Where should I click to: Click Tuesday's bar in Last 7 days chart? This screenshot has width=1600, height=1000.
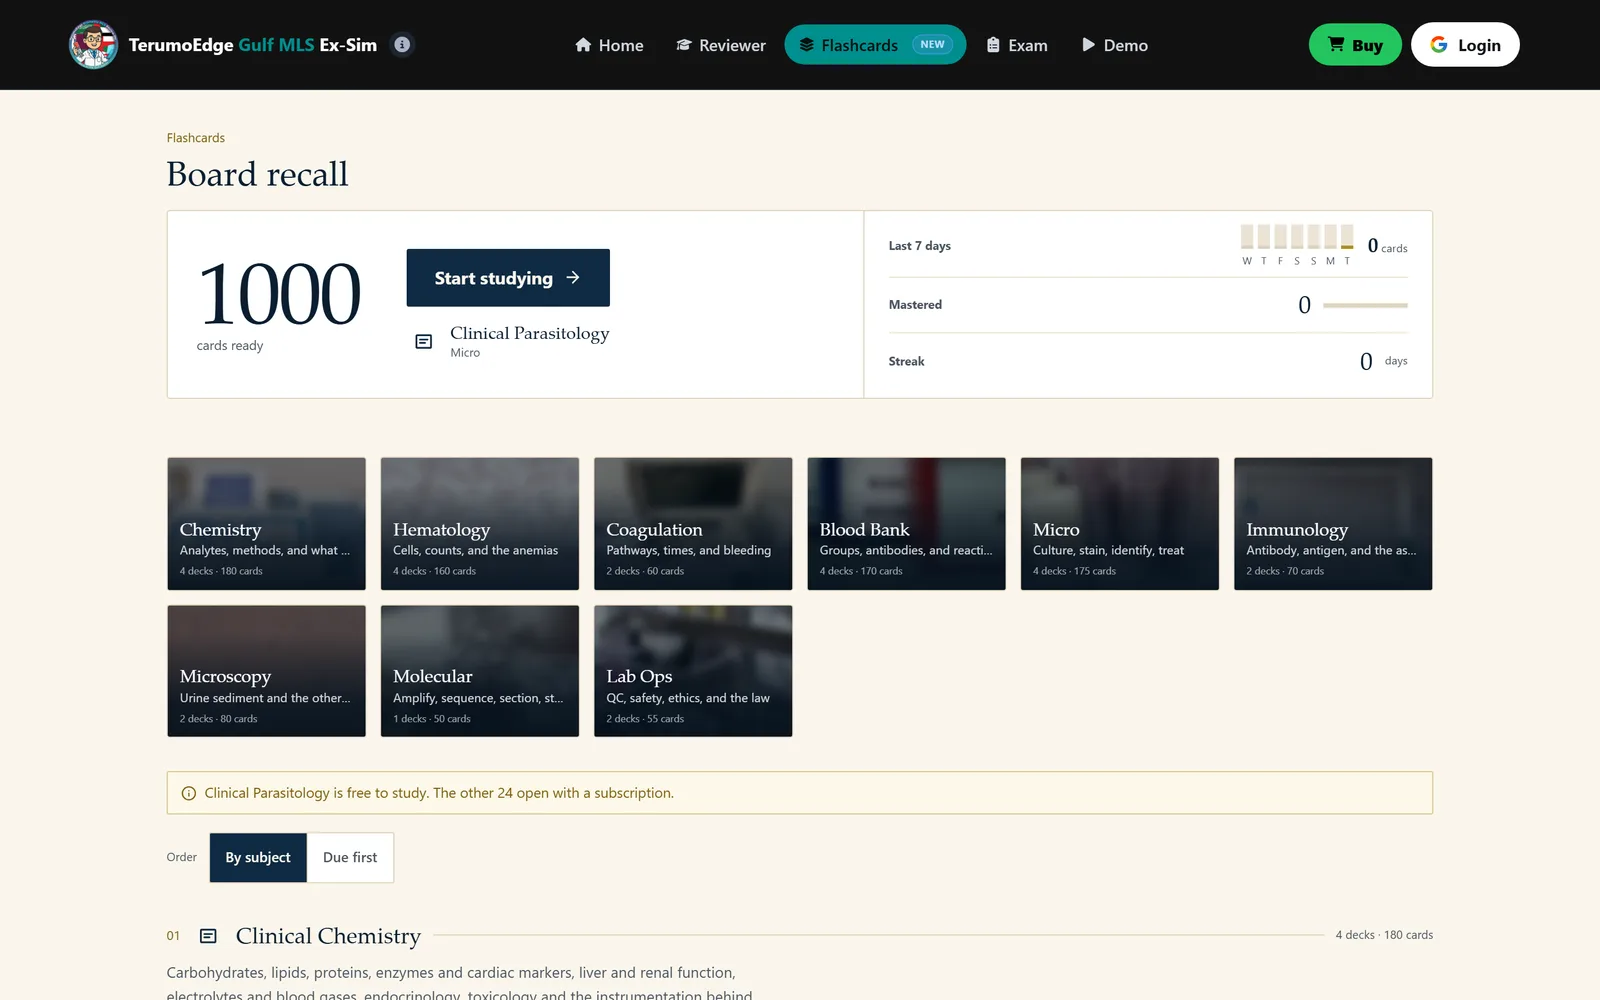coord(1347,237)
